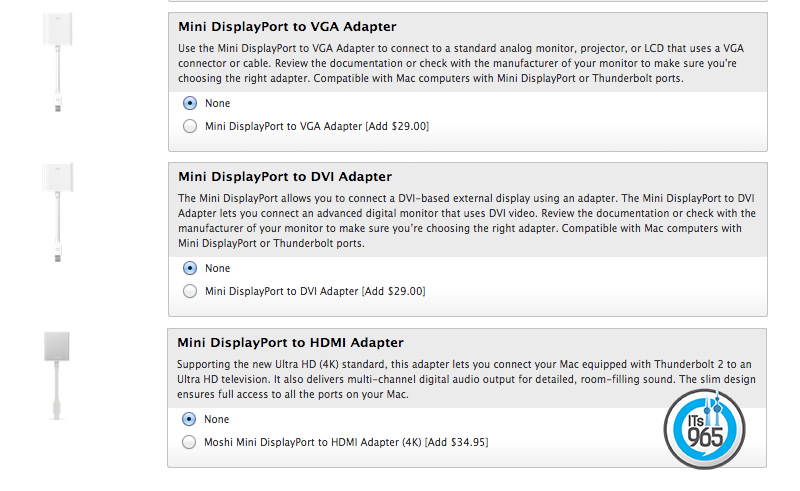Click the Moshi [Add $34.95] label text
800x491 pixels.
(346, 442)
